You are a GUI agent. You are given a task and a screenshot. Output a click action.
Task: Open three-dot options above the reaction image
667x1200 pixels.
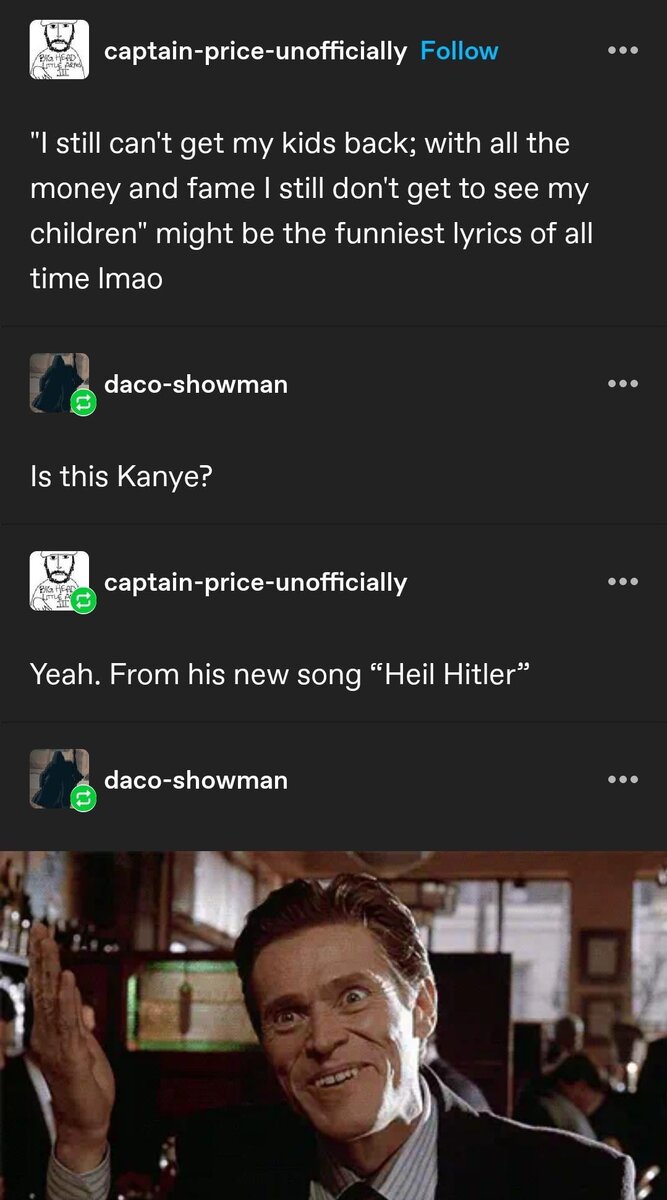point(622,779)
